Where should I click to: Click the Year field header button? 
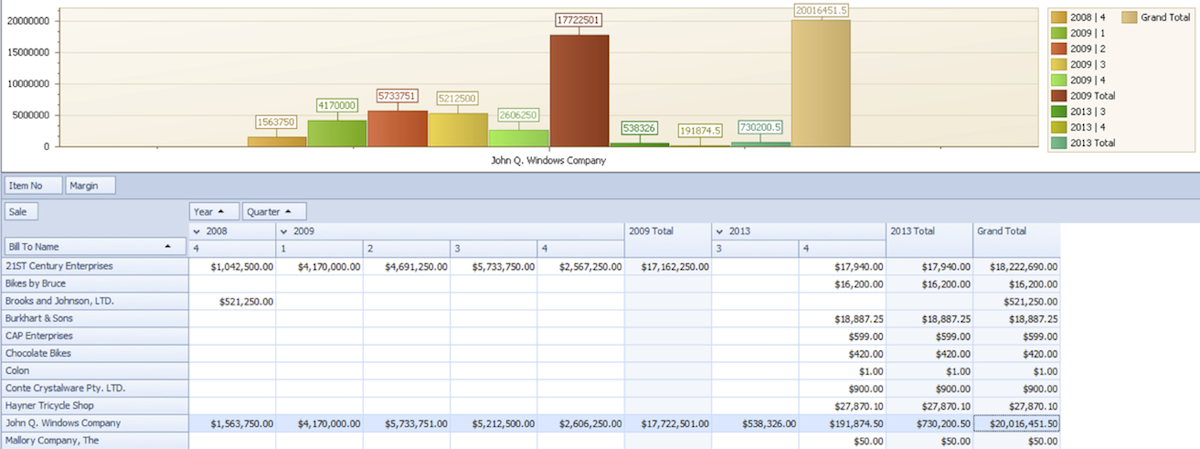tap(214, 211)
